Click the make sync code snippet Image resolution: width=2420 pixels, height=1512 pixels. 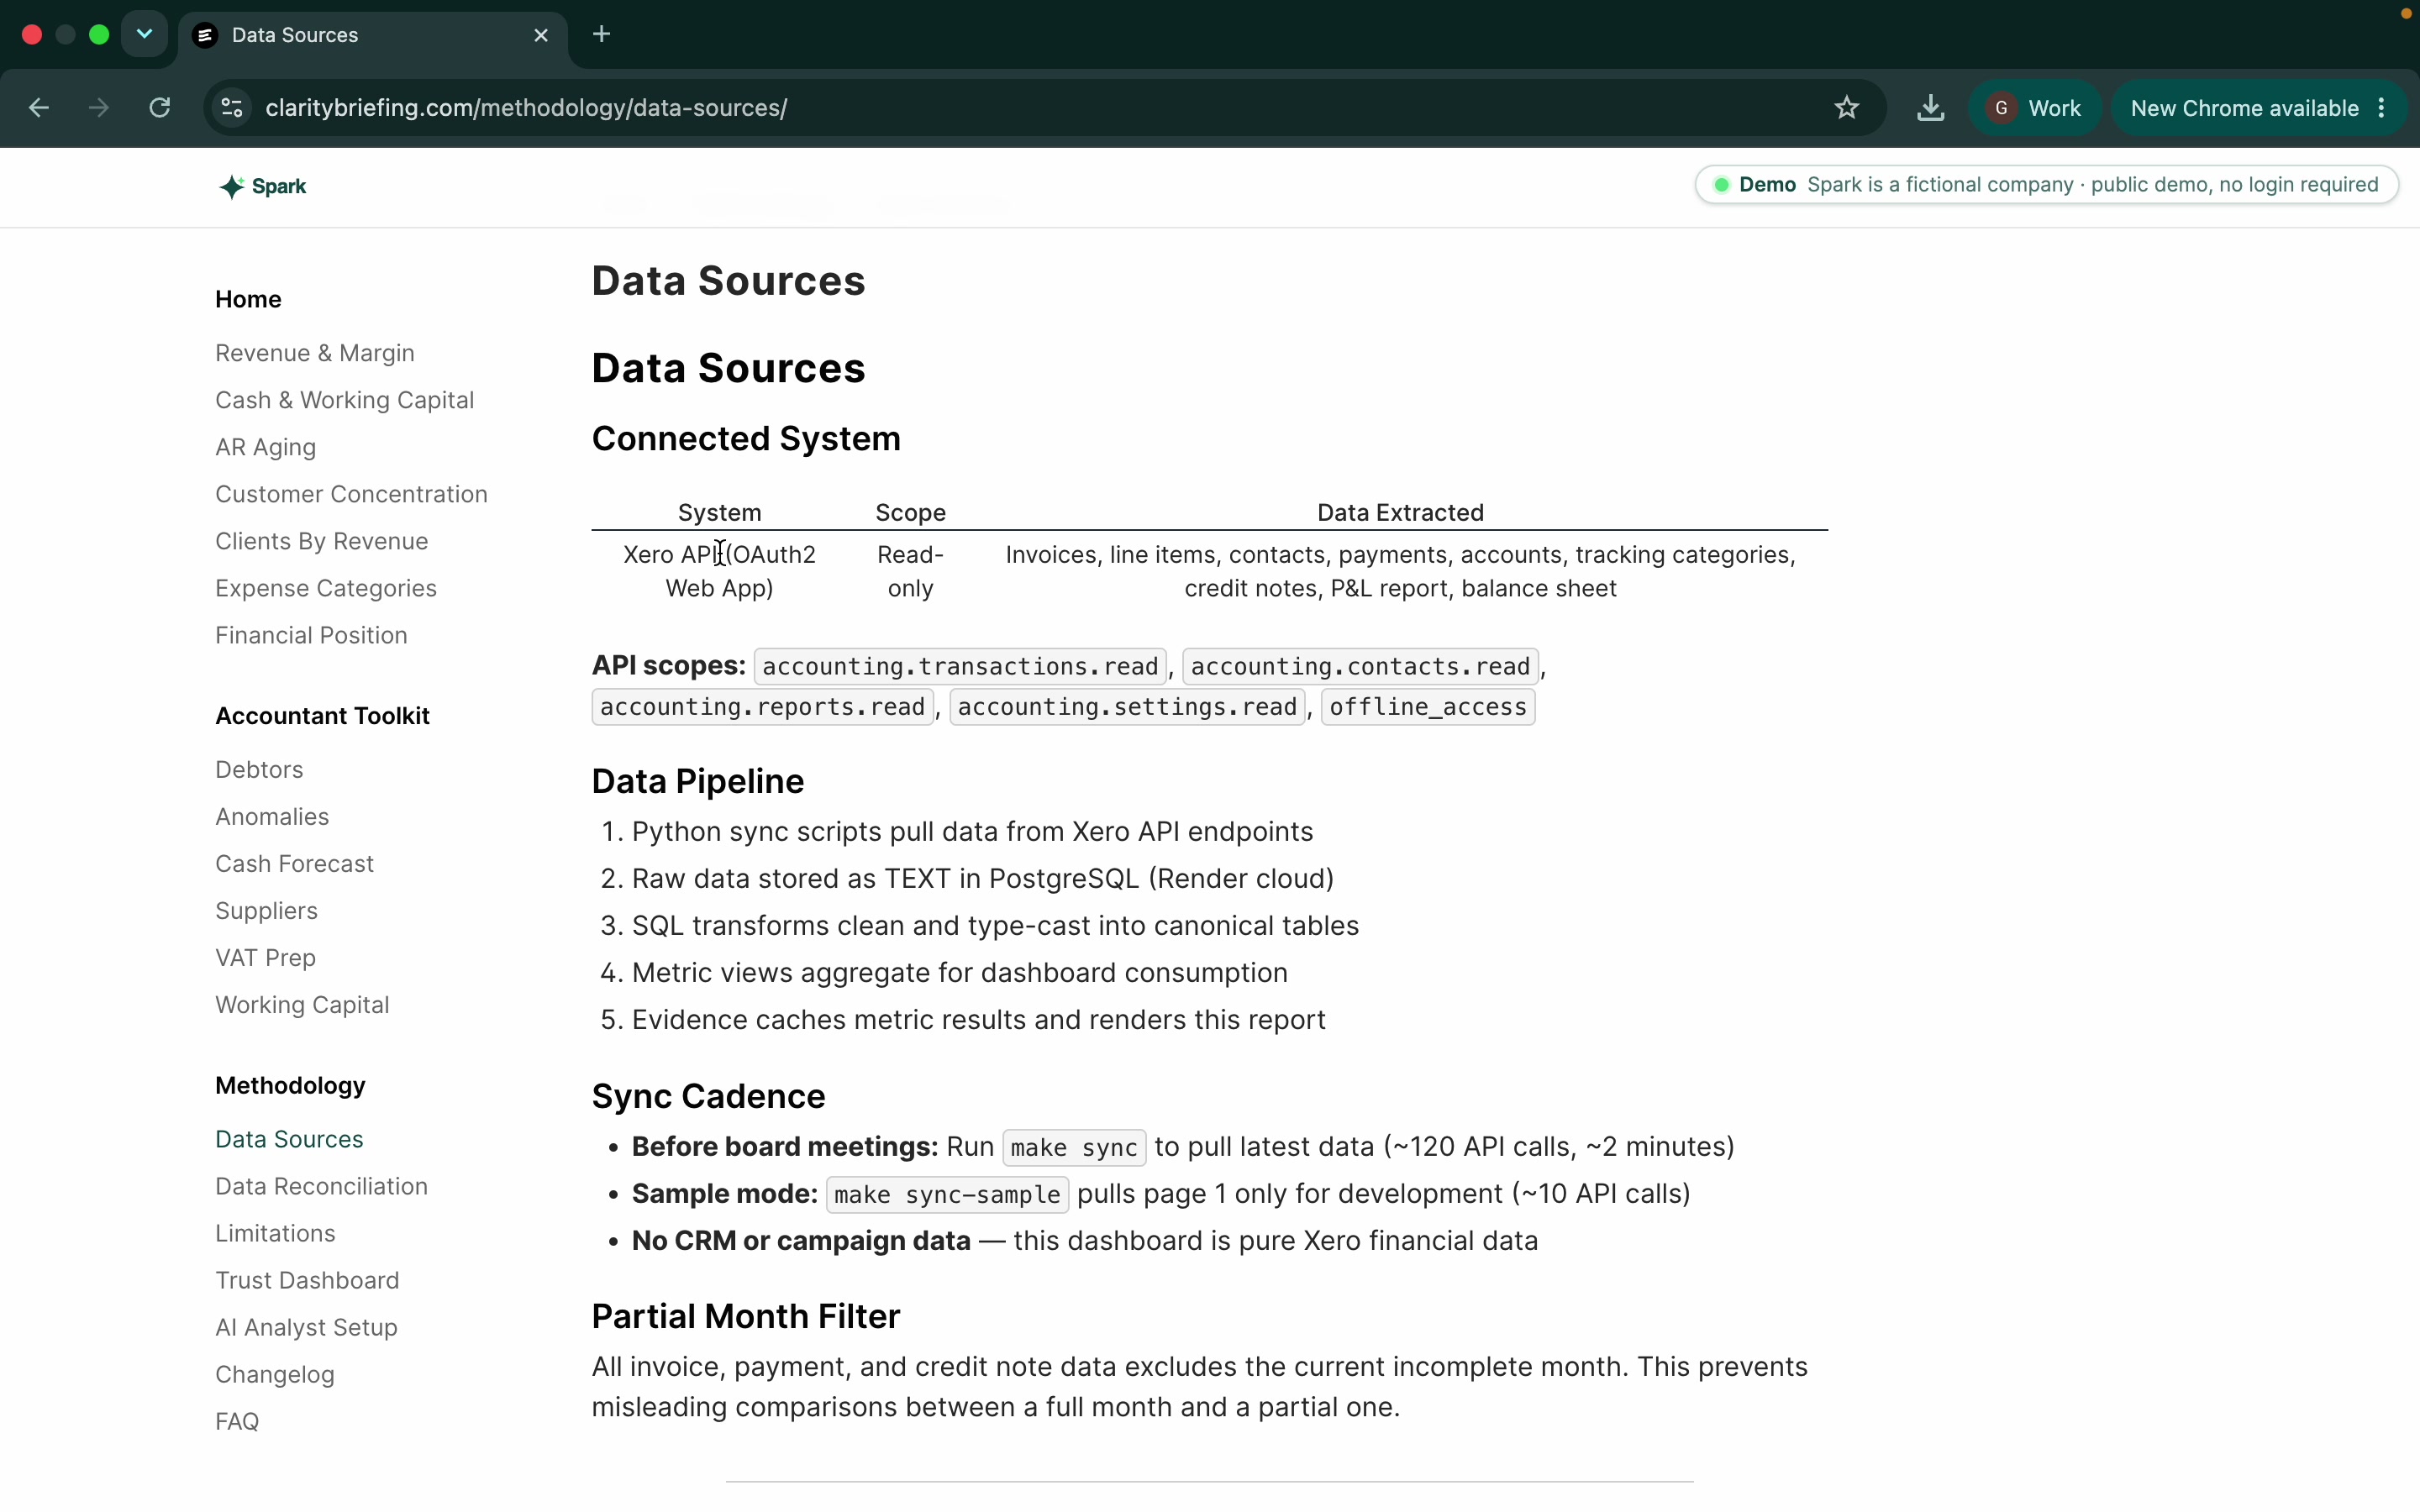click(x=1074, y=1147)
